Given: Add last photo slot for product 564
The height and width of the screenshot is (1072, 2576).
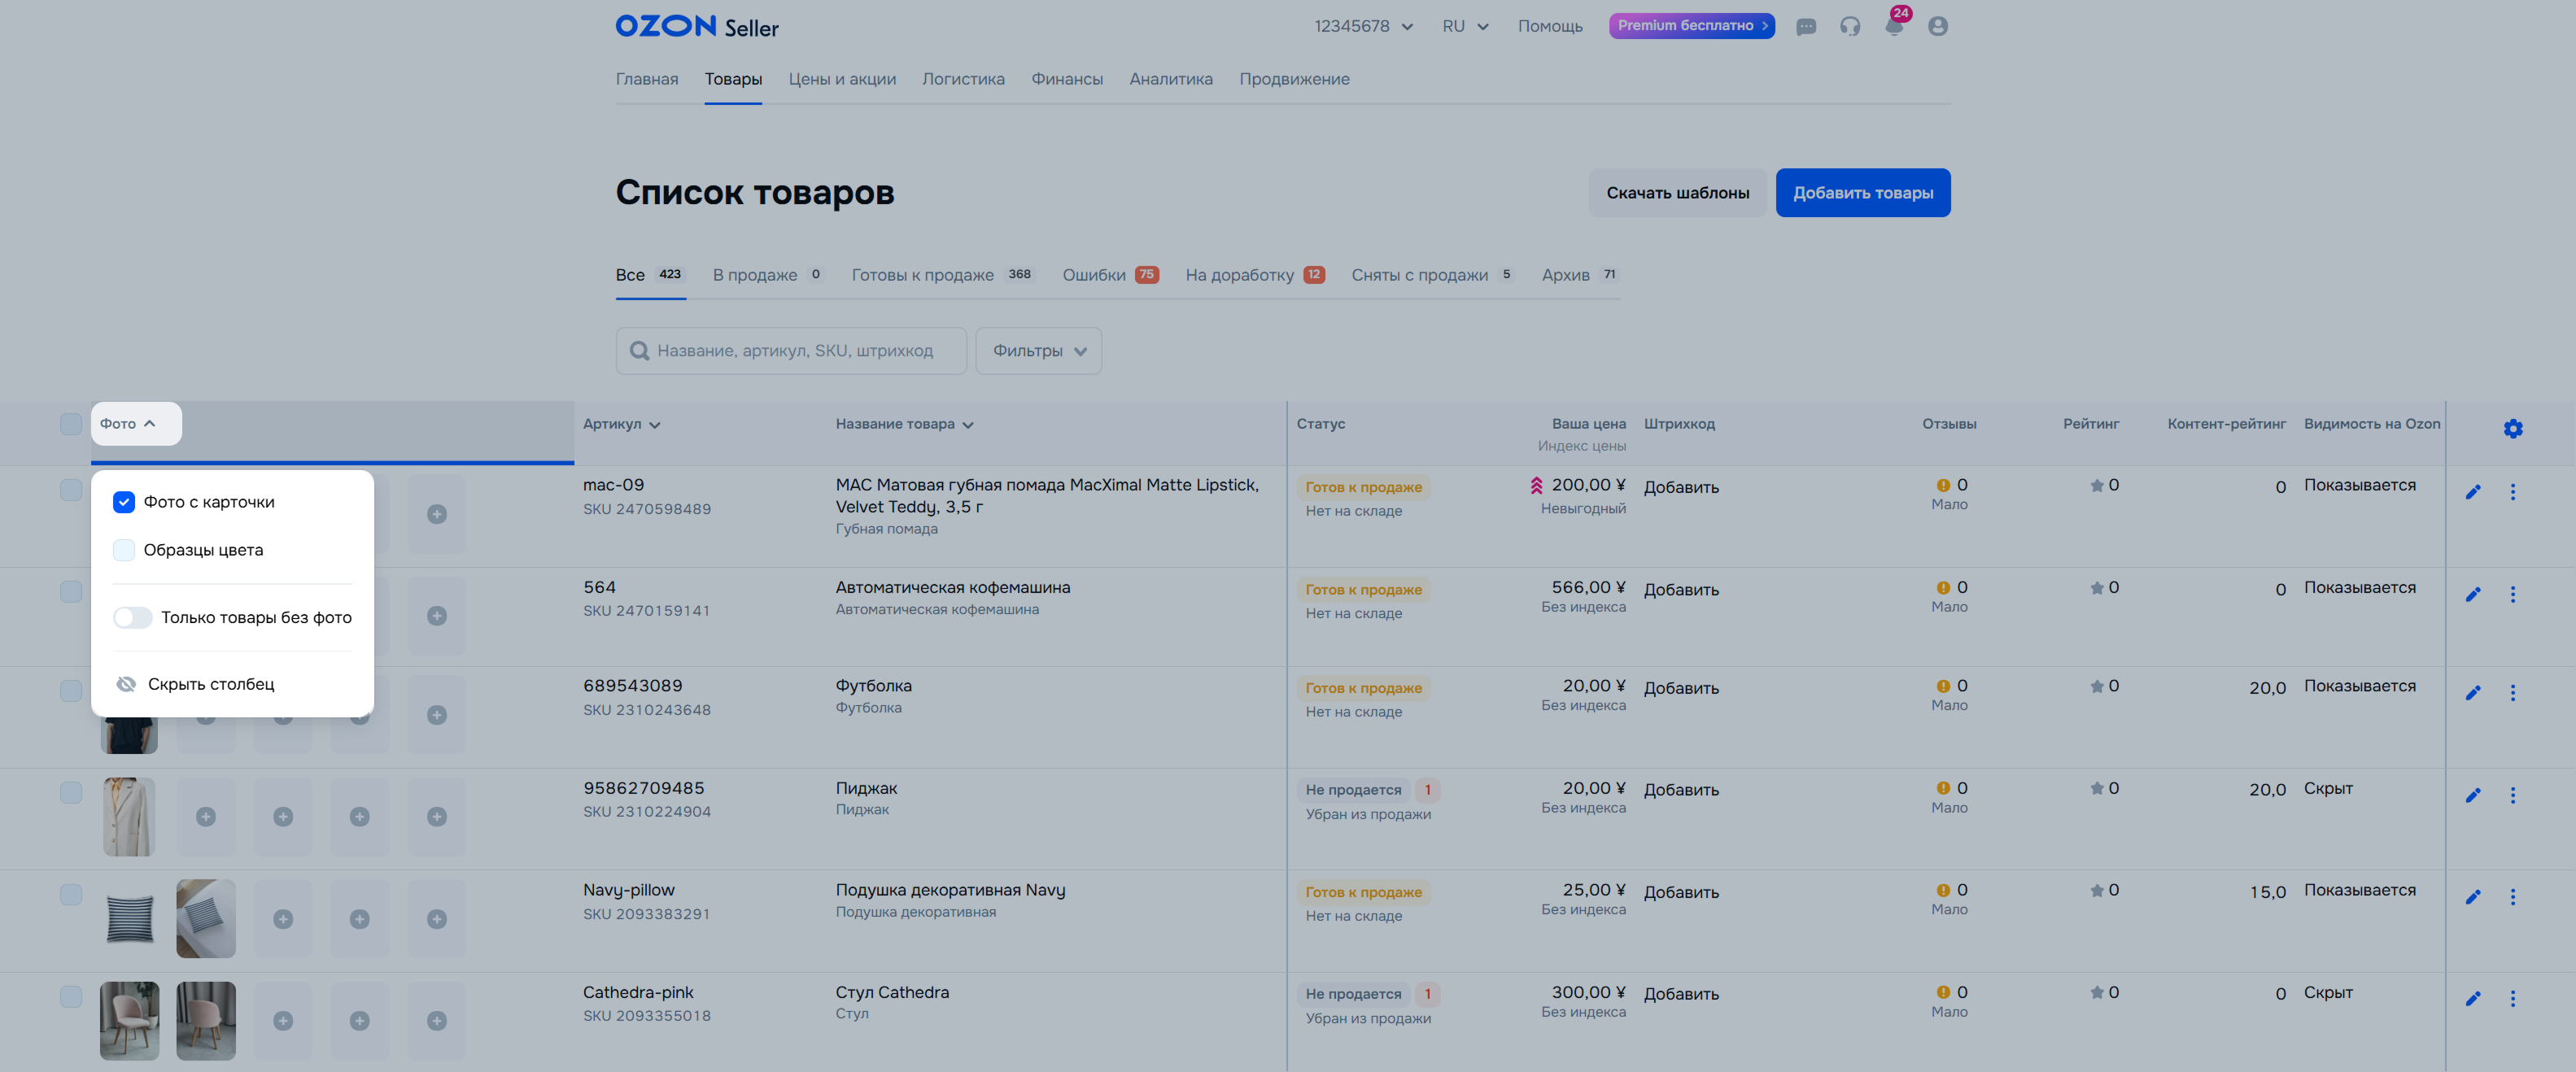Looking at the screenshot, I should (x=437, y=616).
